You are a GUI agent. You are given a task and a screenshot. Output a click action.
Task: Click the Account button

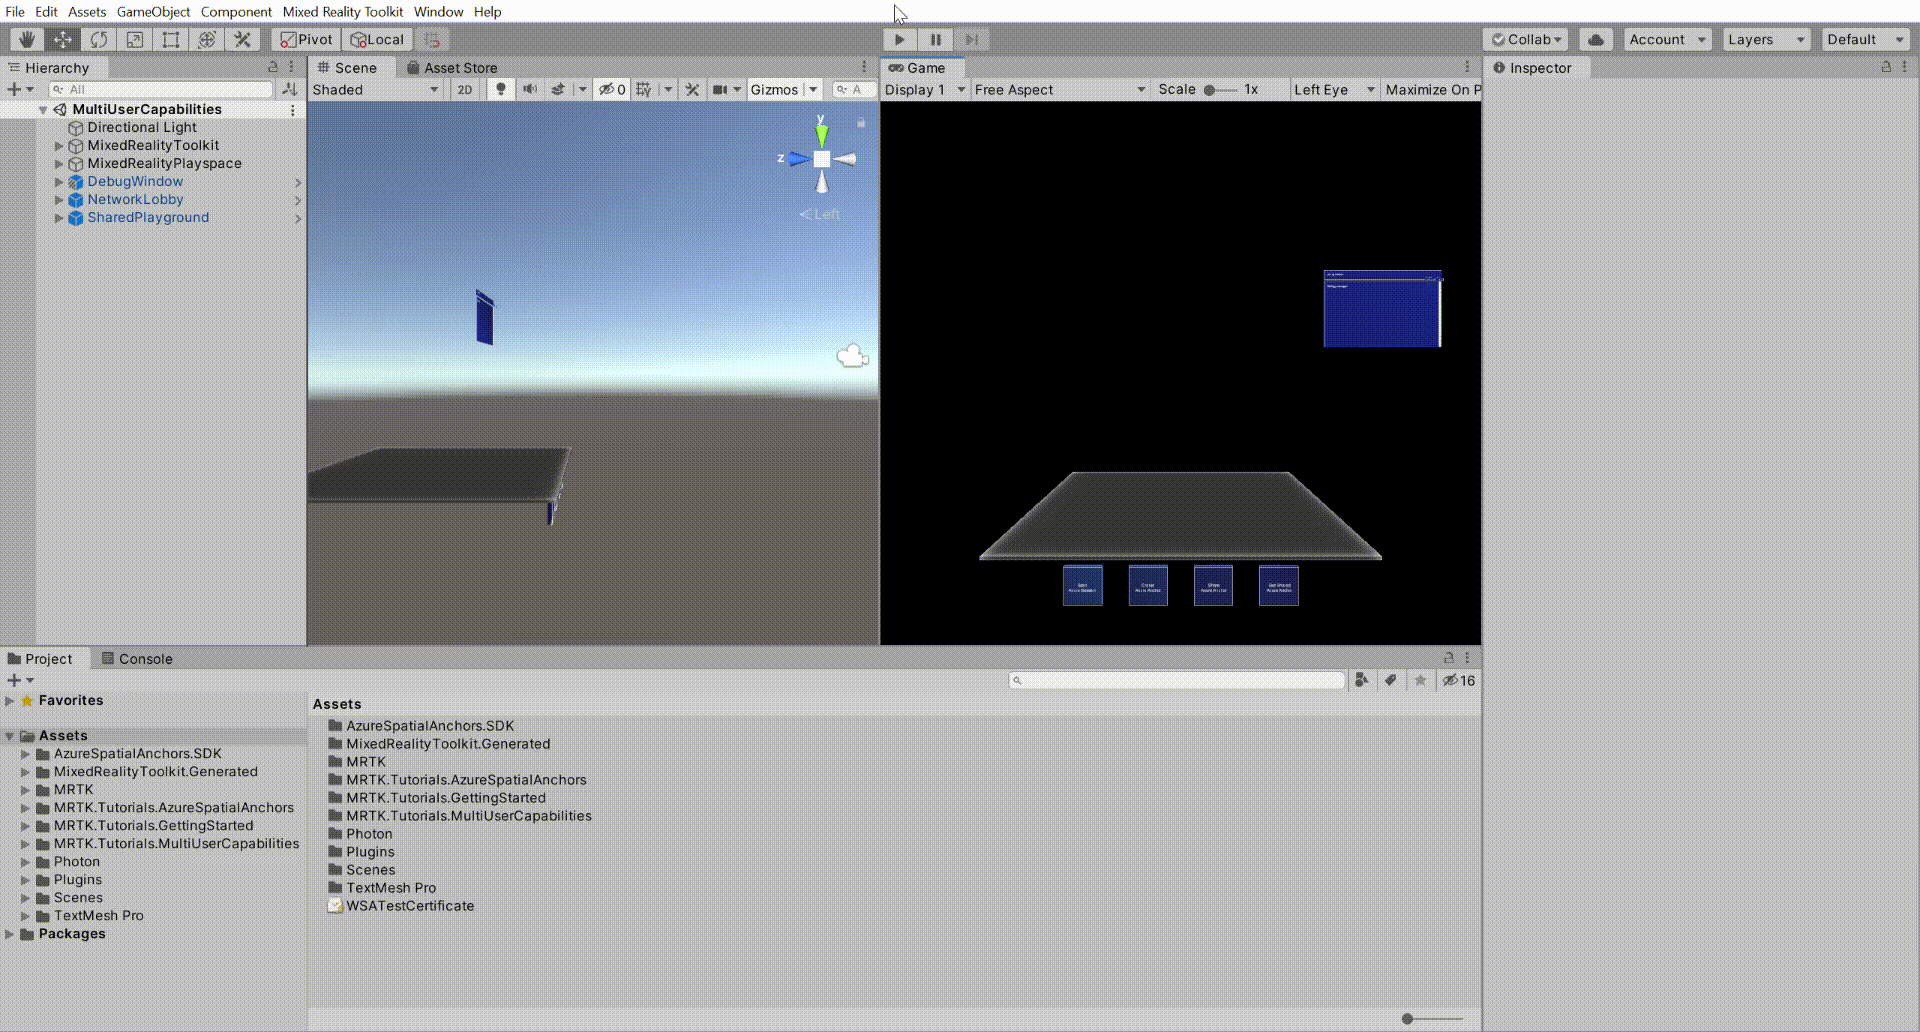coord(1665,39)
